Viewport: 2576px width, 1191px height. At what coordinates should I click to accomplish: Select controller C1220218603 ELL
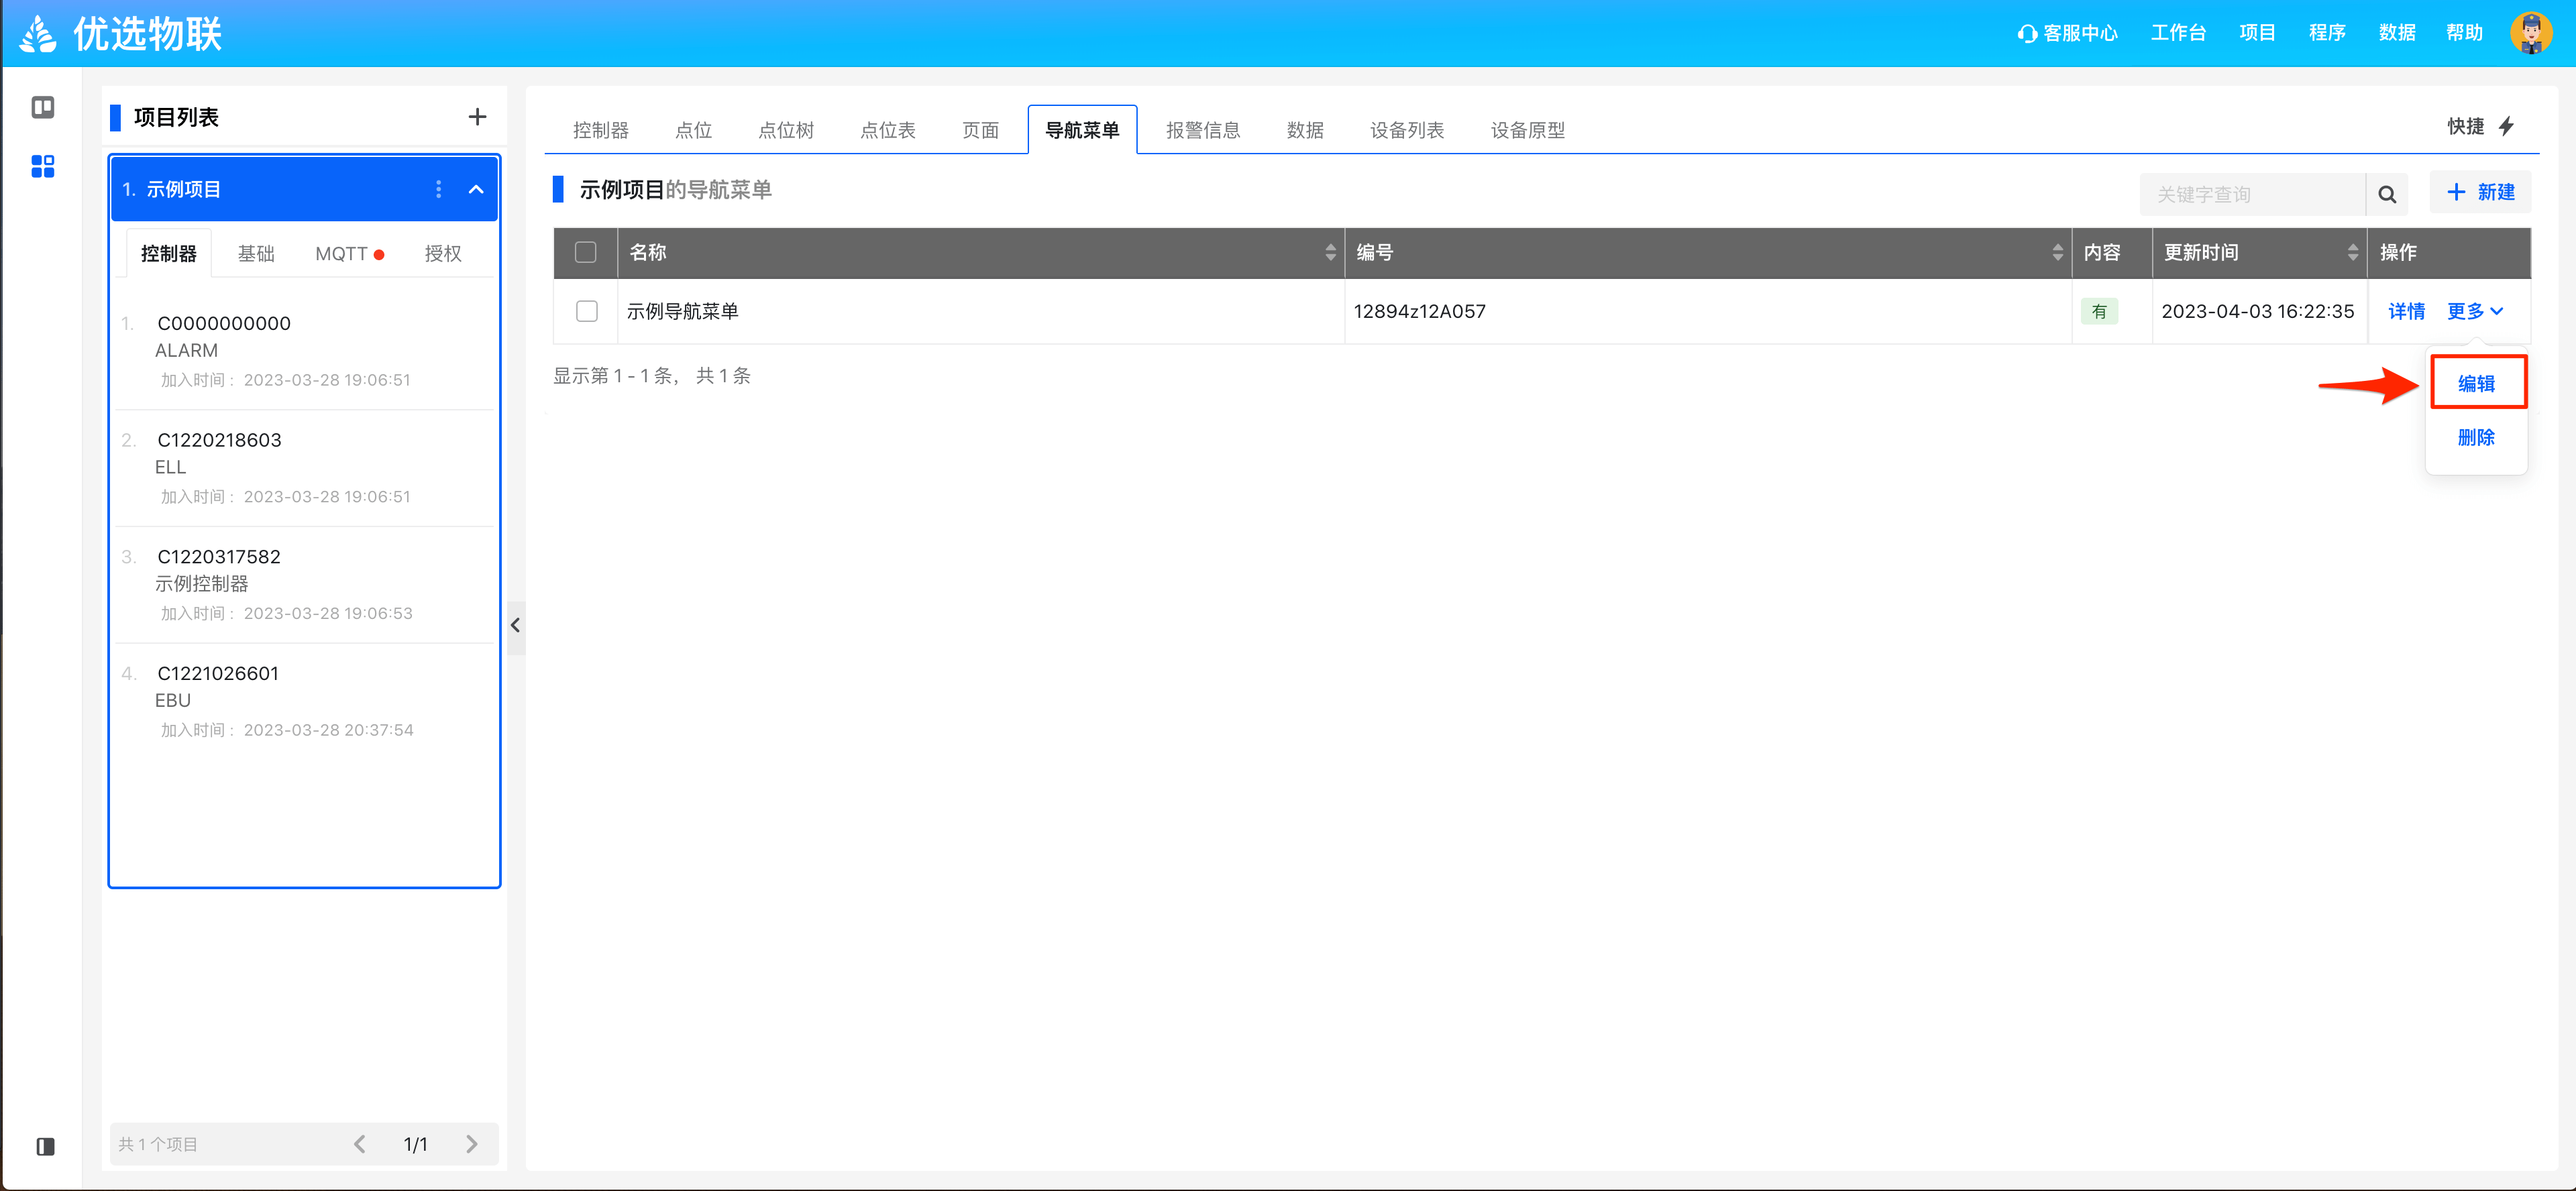[304, 468]
